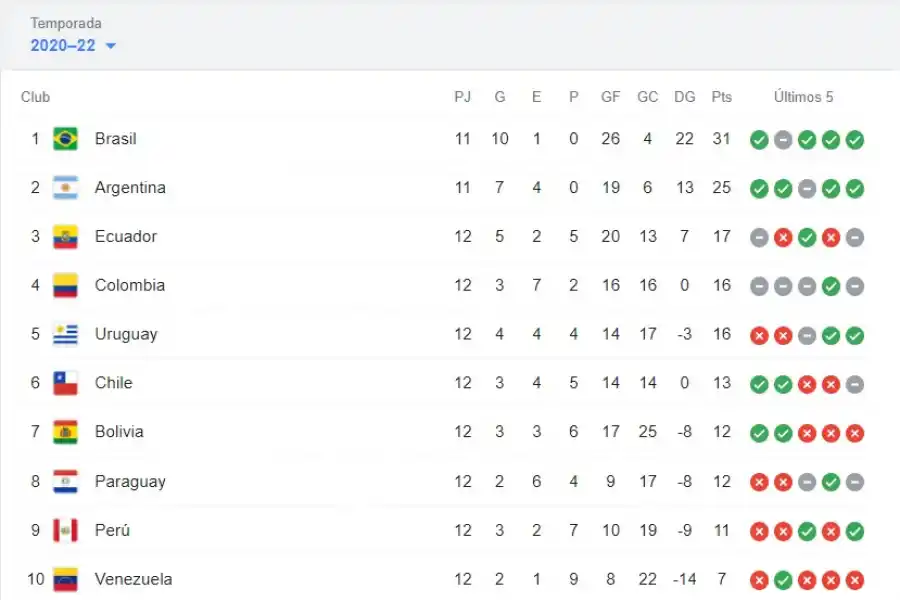Open the Brasil team link
Screen dimensions: 900x600
115,139
